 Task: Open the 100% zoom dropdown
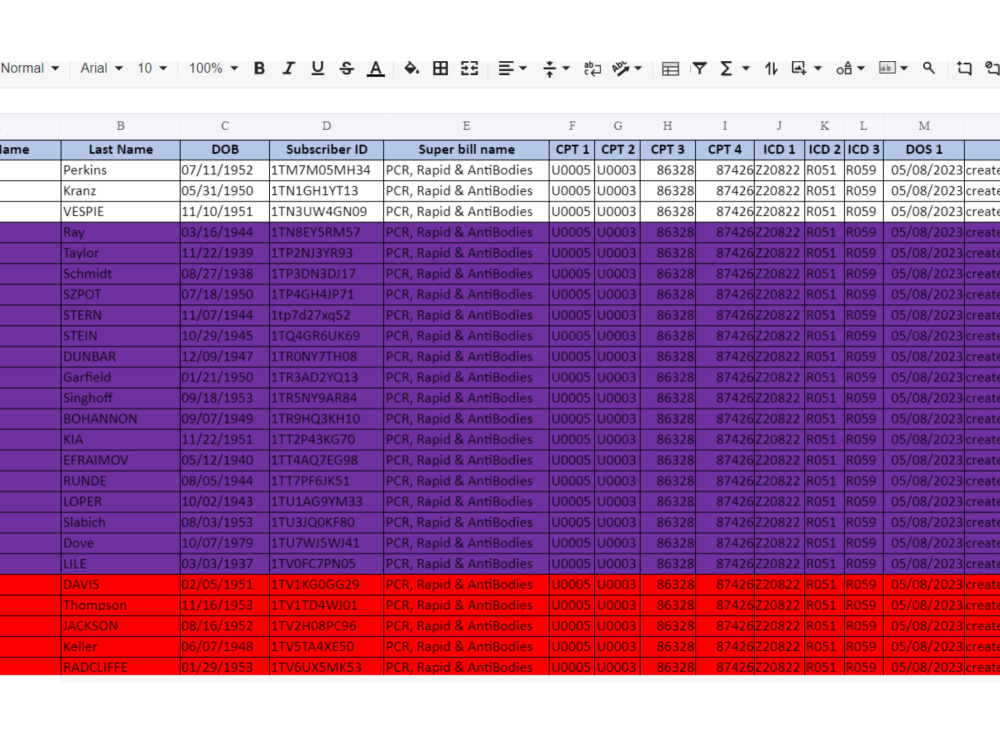213,68
